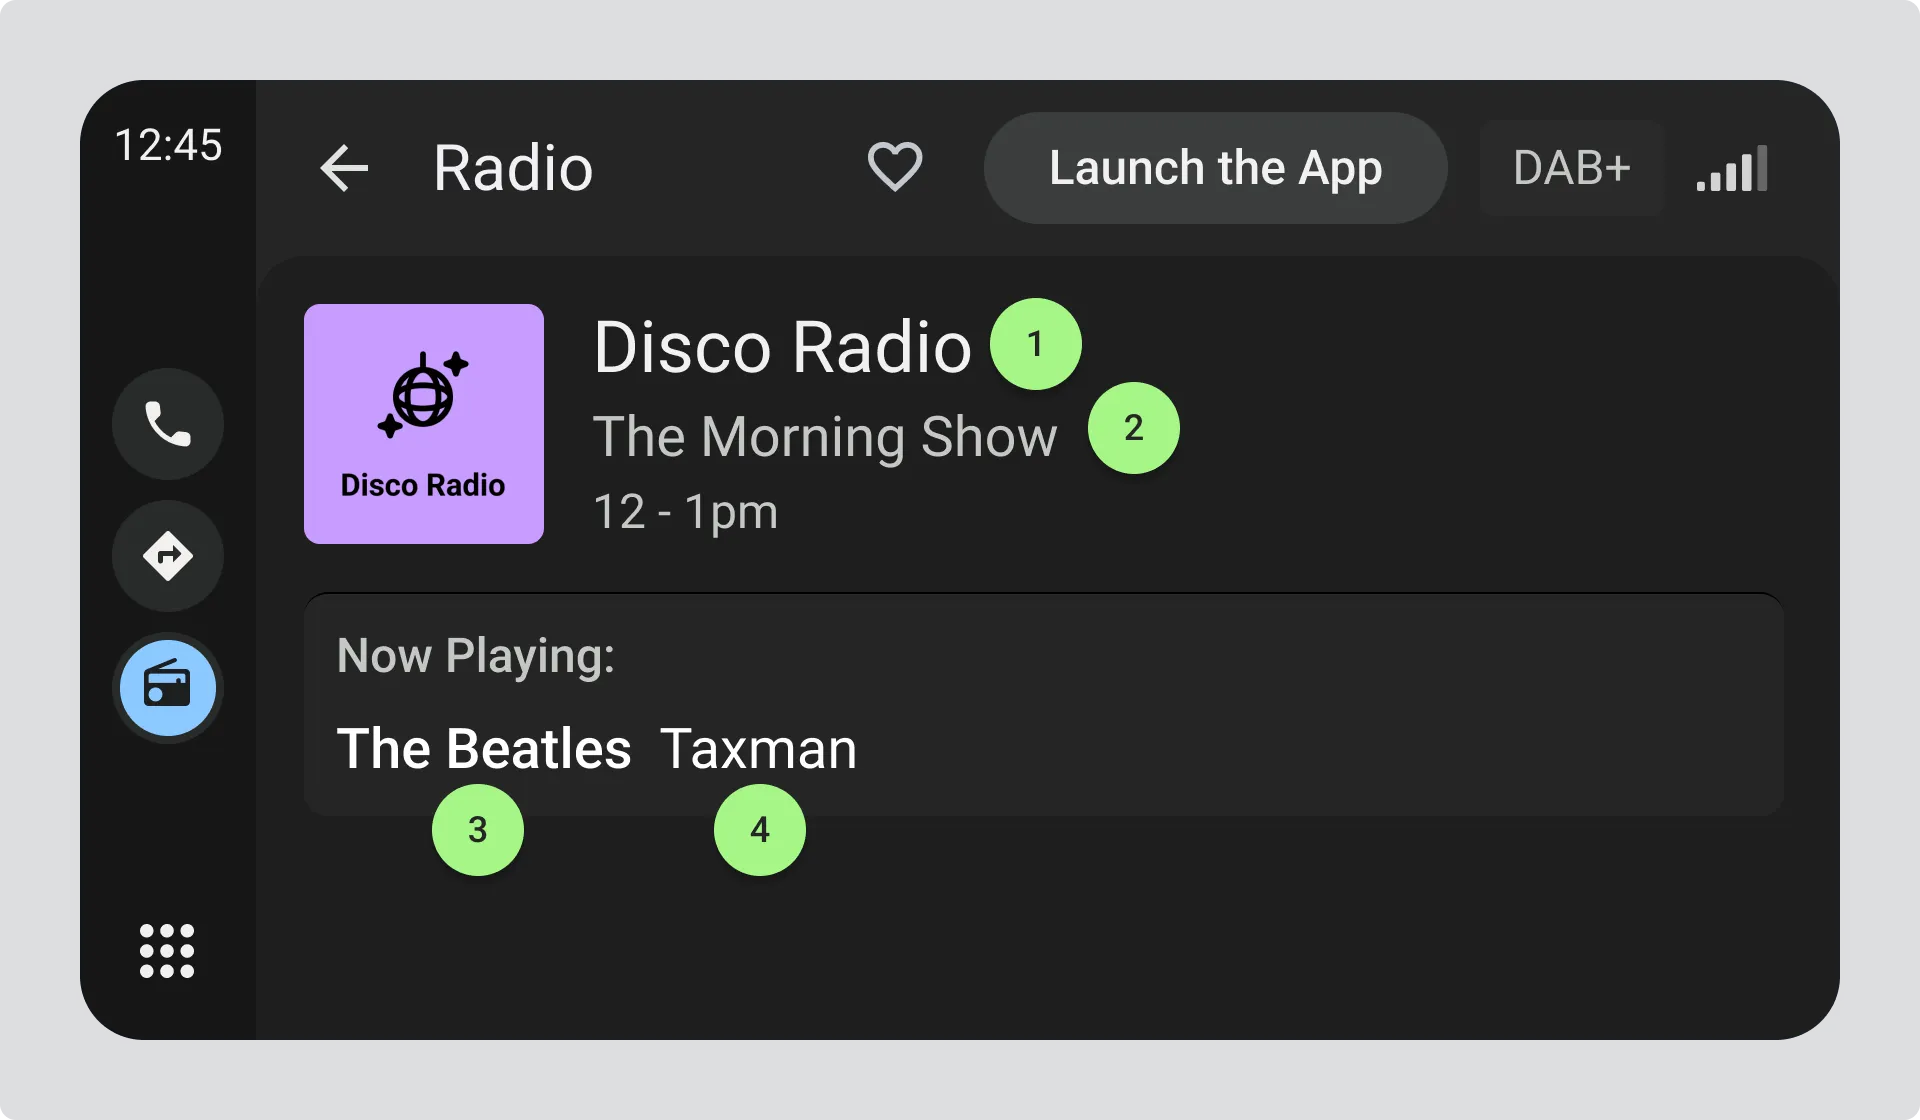Select the blue radio app icon
1920x1120 pixels.
coord(168,688)
